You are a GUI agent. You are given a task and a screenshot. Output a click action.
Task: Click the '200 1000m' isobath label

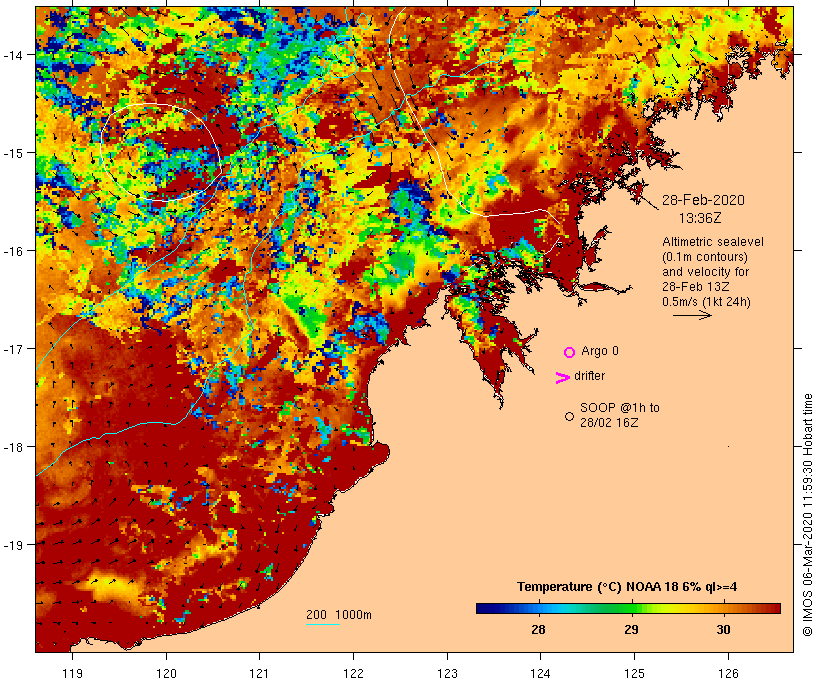pos(339,615)
